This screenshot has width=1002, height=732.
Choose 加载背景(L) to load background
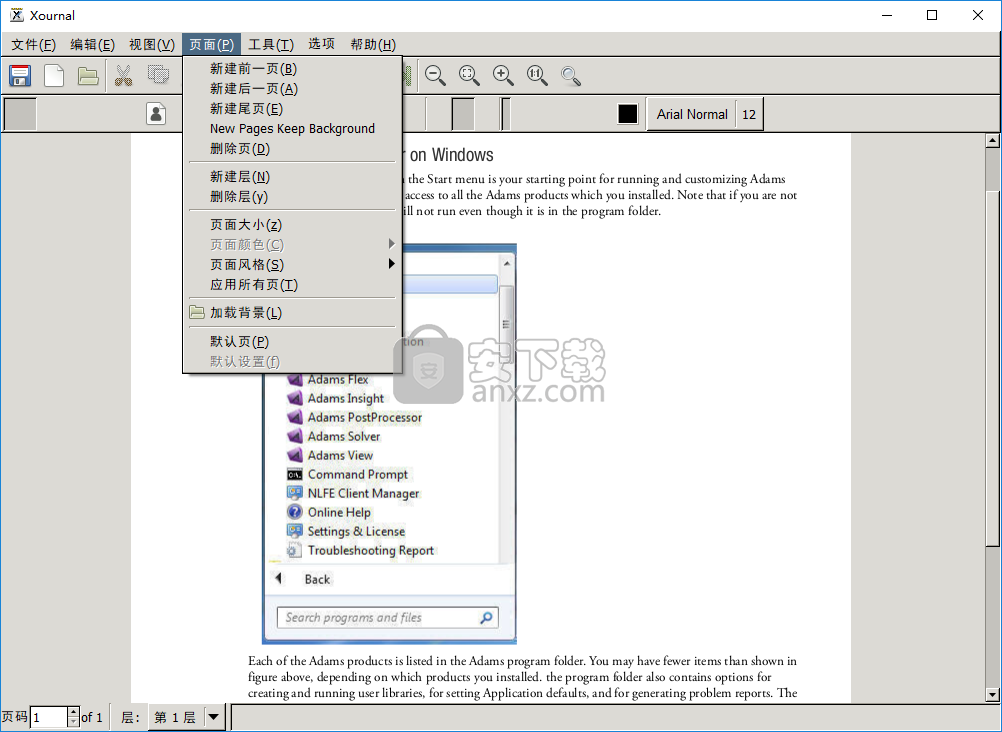click(x=293, y=313)
